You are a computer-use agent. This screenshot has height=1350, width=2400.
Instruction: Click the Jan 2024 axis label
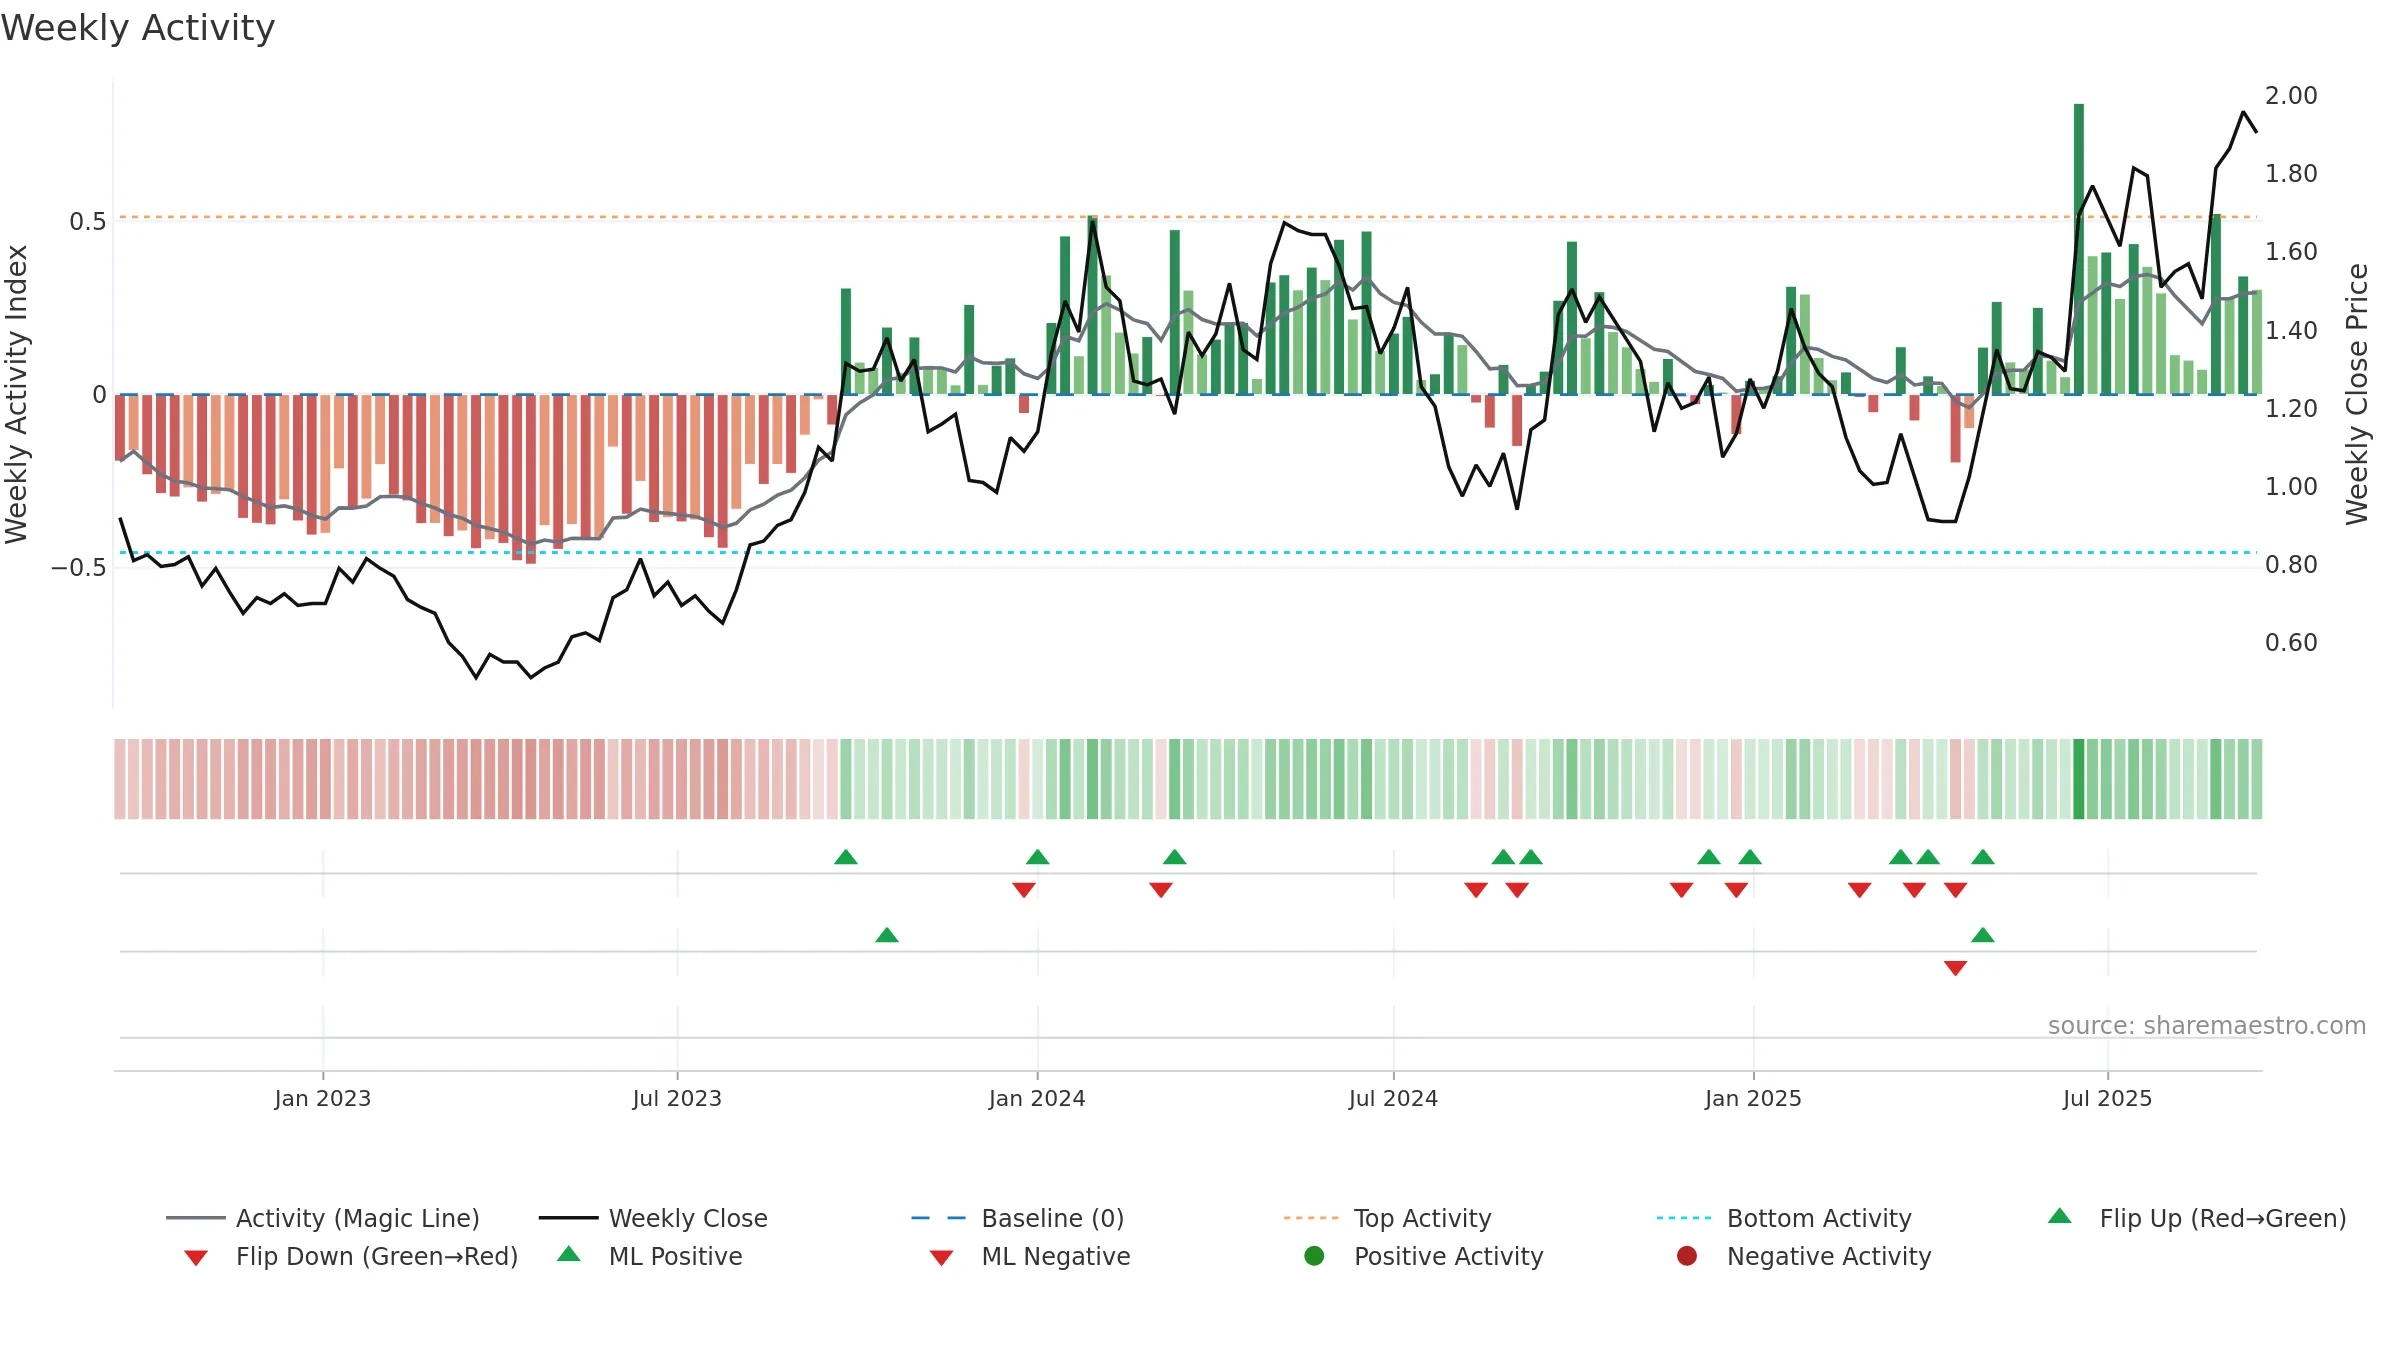(x=1037, y=1099)
